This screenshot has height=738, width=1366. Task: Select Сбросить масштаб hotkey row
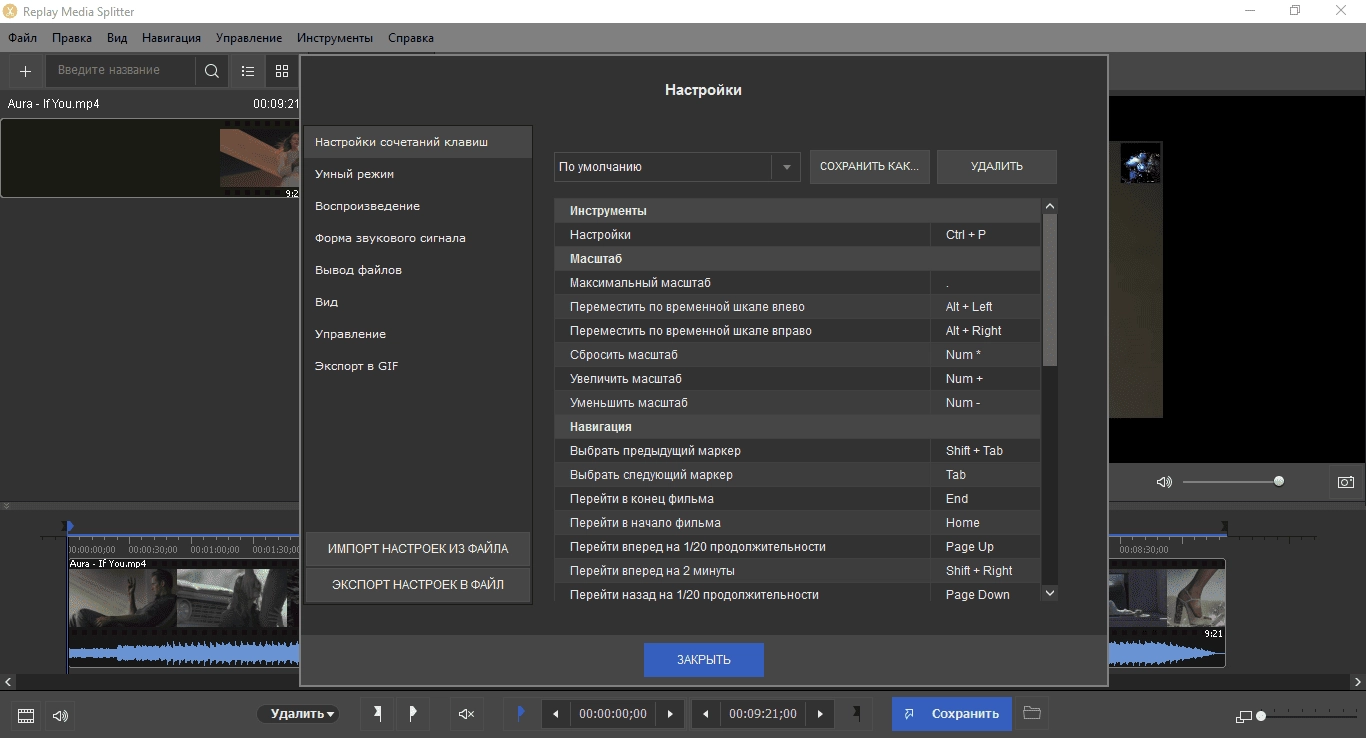[797, 355]
